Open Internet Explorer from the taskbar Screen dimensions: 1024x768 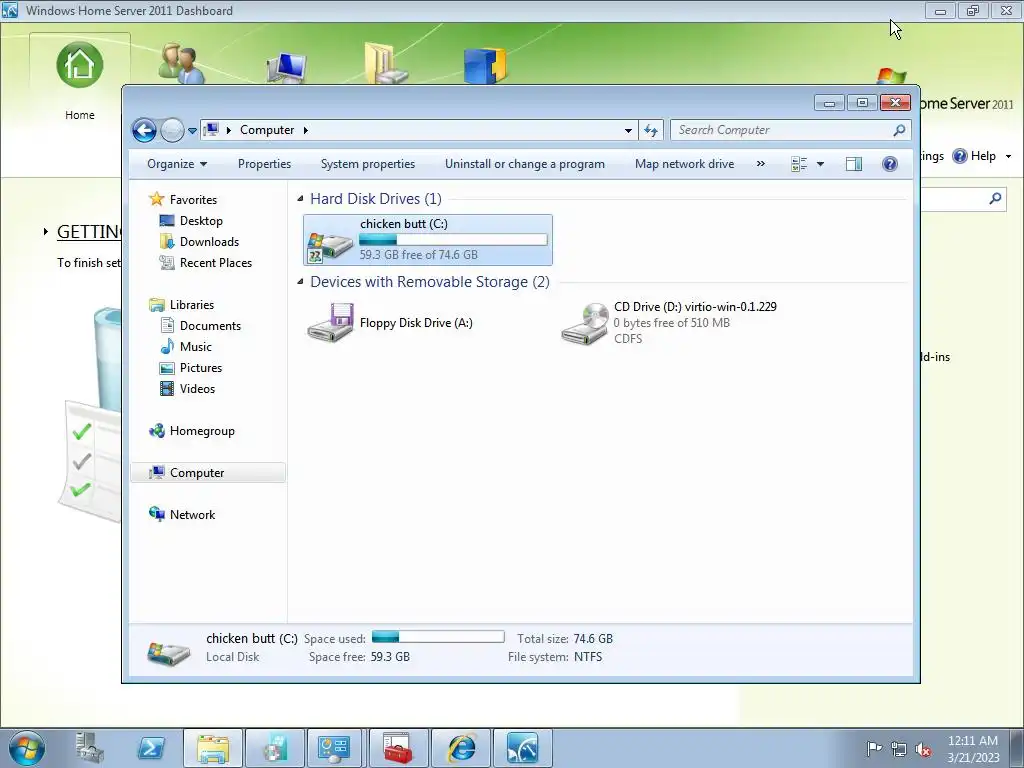tap(460, 748)
